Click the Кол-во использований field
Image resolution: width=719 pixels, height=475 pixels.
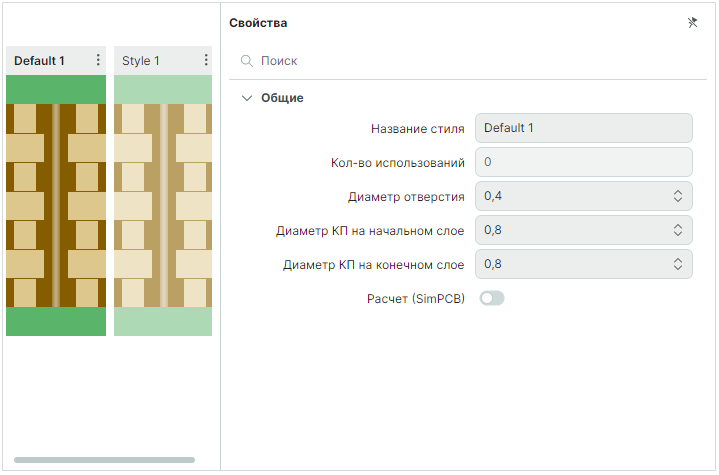point(583,162)
